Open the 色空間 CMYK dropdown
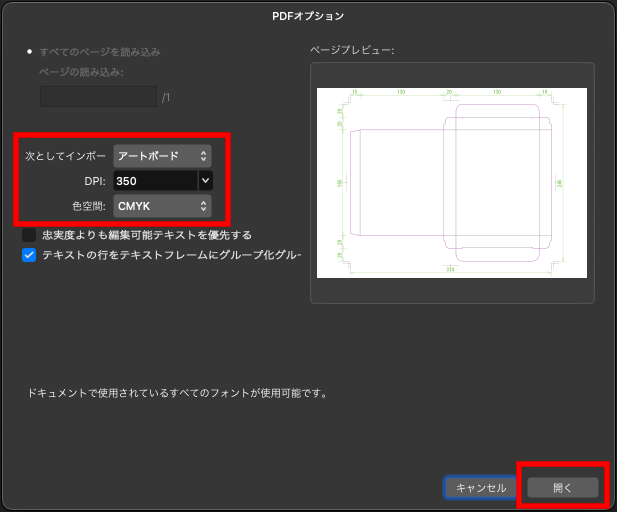The image size is (617, 512). [x=163, y=206]
